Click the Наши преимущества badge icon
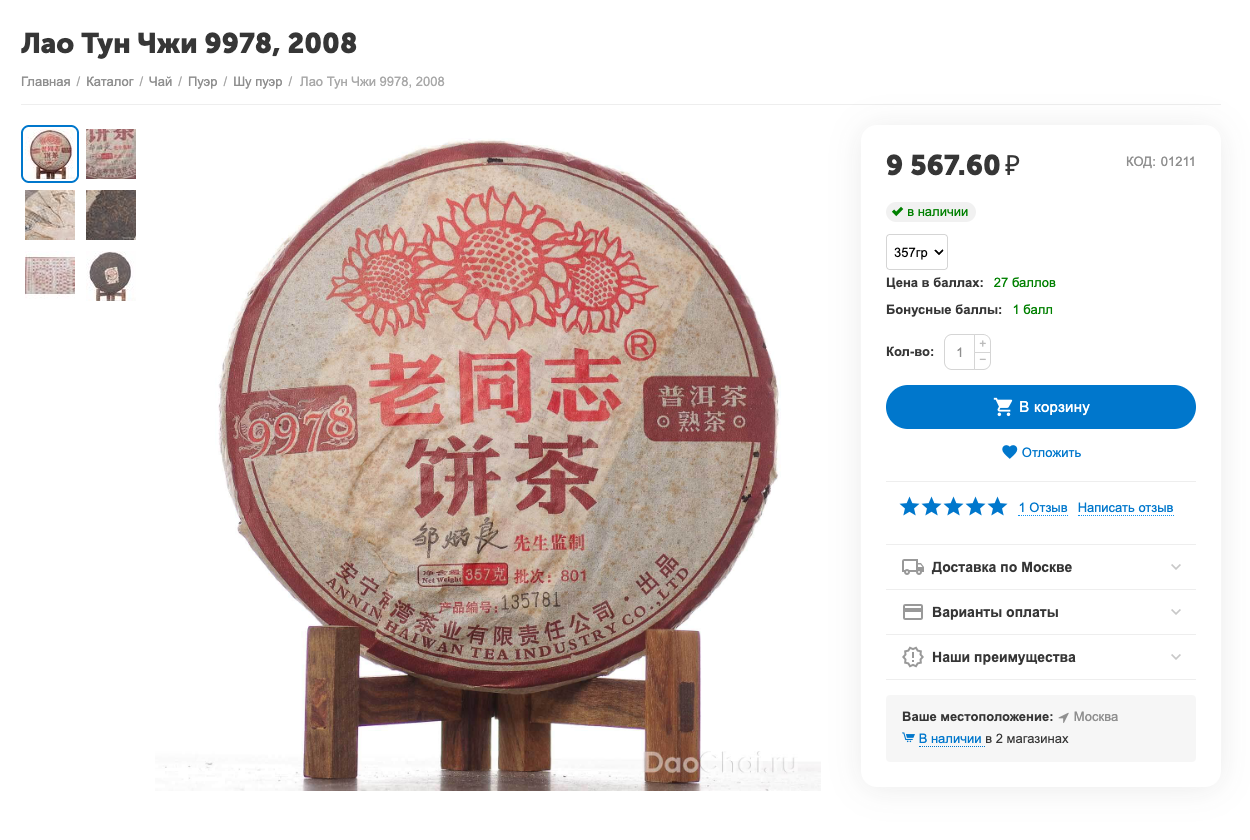Screen dimensions: 1250x840 point(913,657)
